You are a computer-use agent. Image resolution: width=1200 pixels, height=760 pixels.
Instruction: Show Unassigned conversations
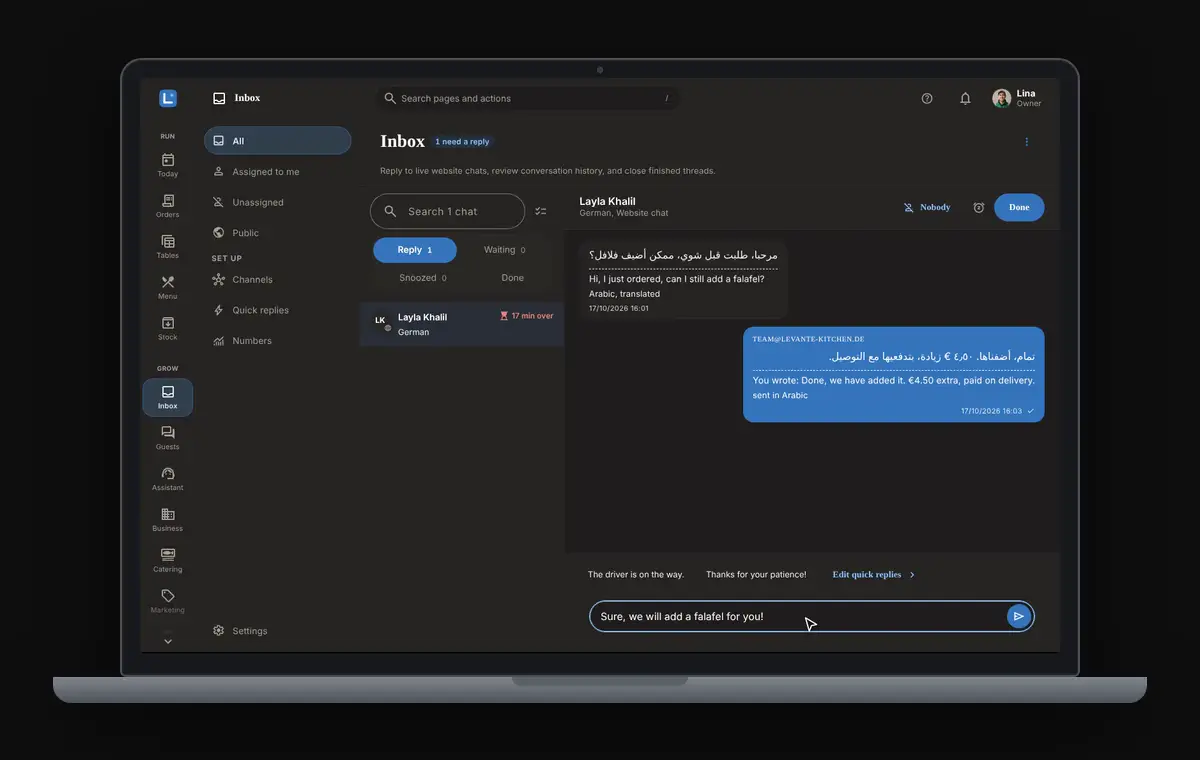tap(277, 202)
